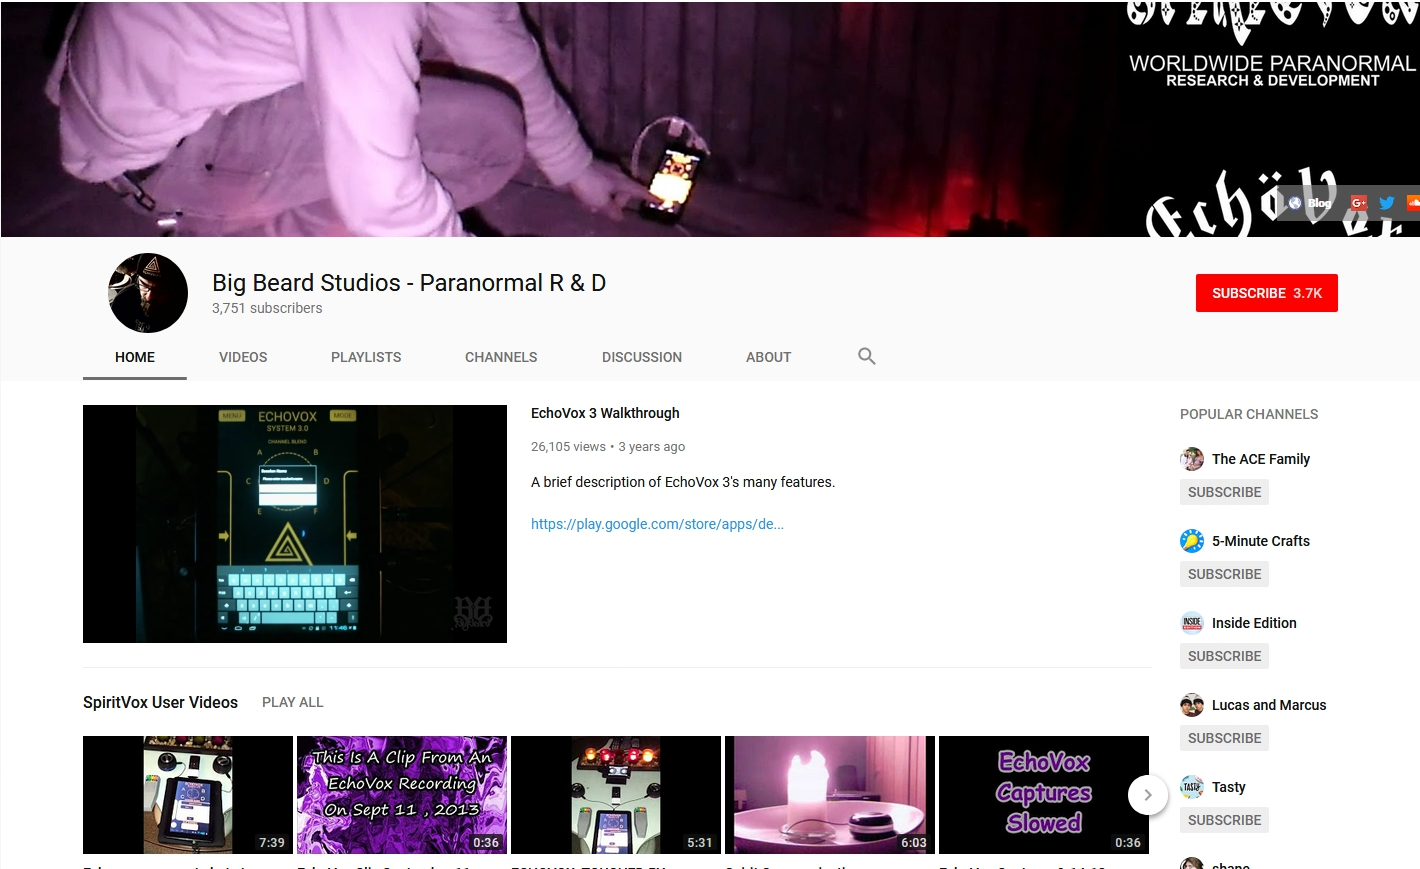Click the red Subscribe 3.7K button
This screenshot has width=1420, height=869.
1267,293
